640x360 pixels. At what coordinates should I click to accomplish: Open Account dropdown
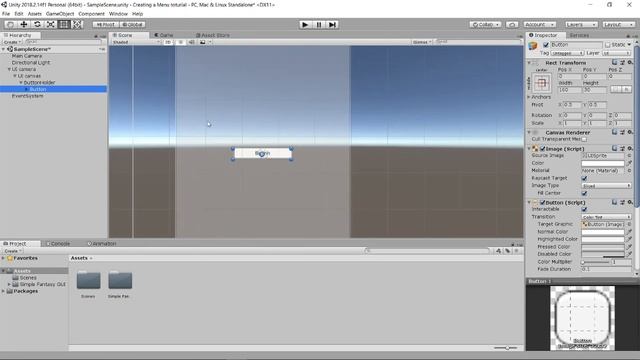(540, 24)
